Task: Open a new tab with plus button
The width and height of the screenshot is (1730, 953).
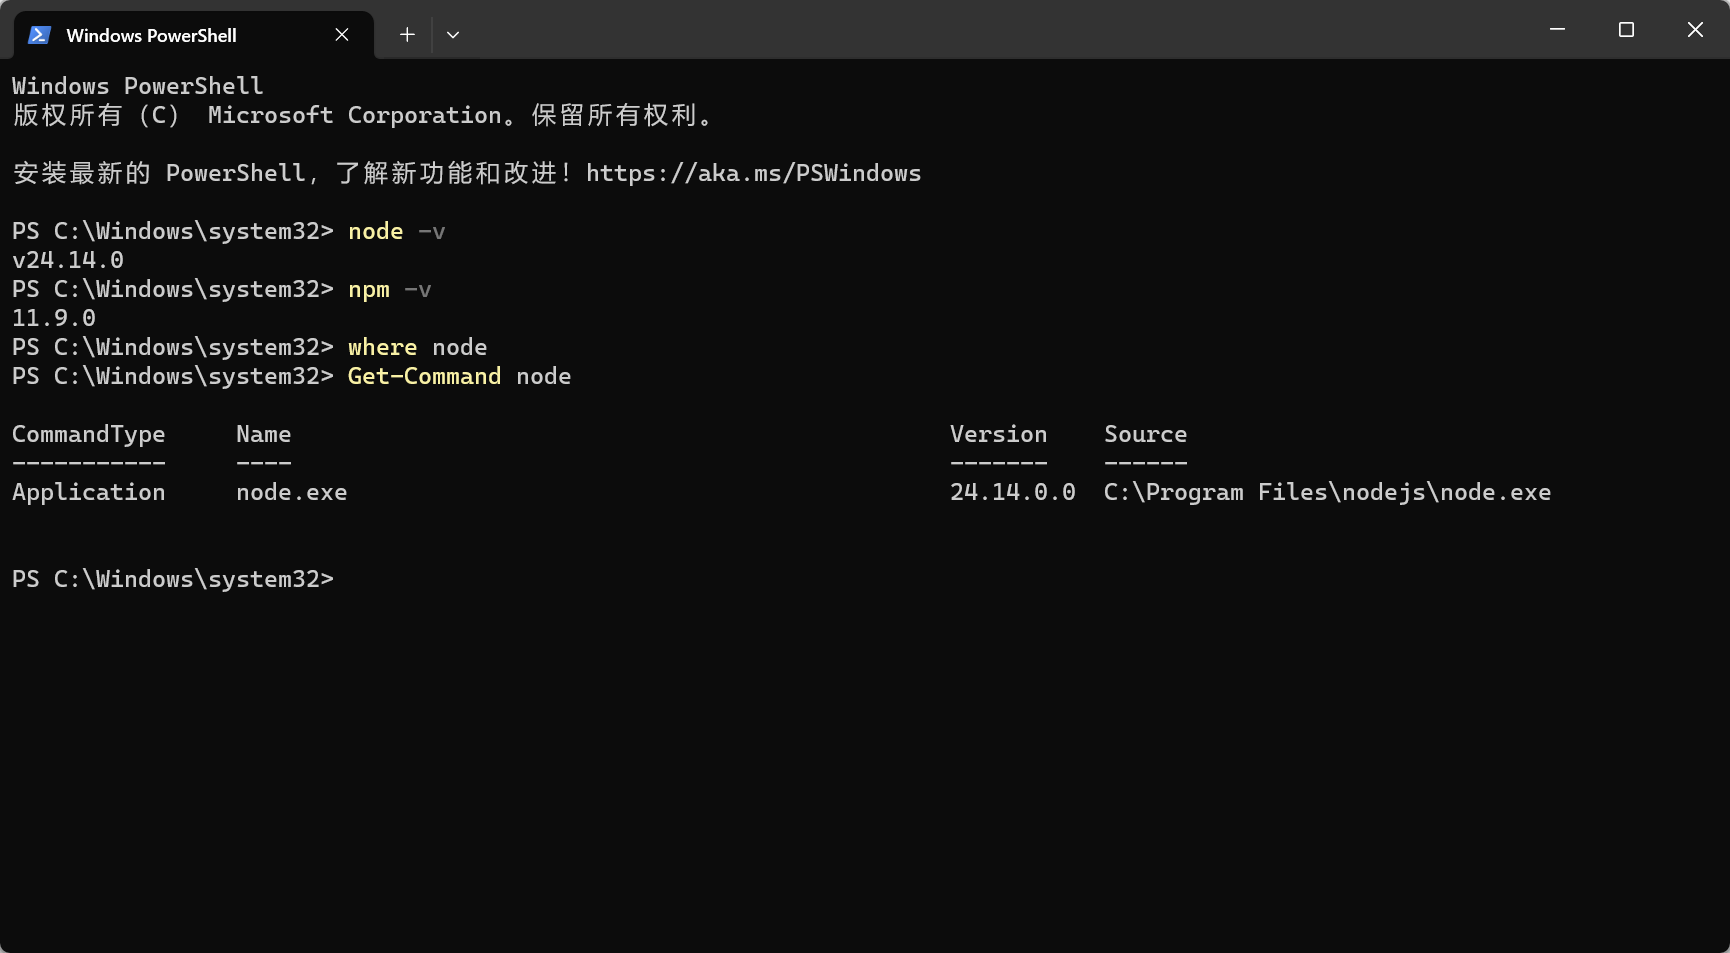Action: tap(407, 35)
